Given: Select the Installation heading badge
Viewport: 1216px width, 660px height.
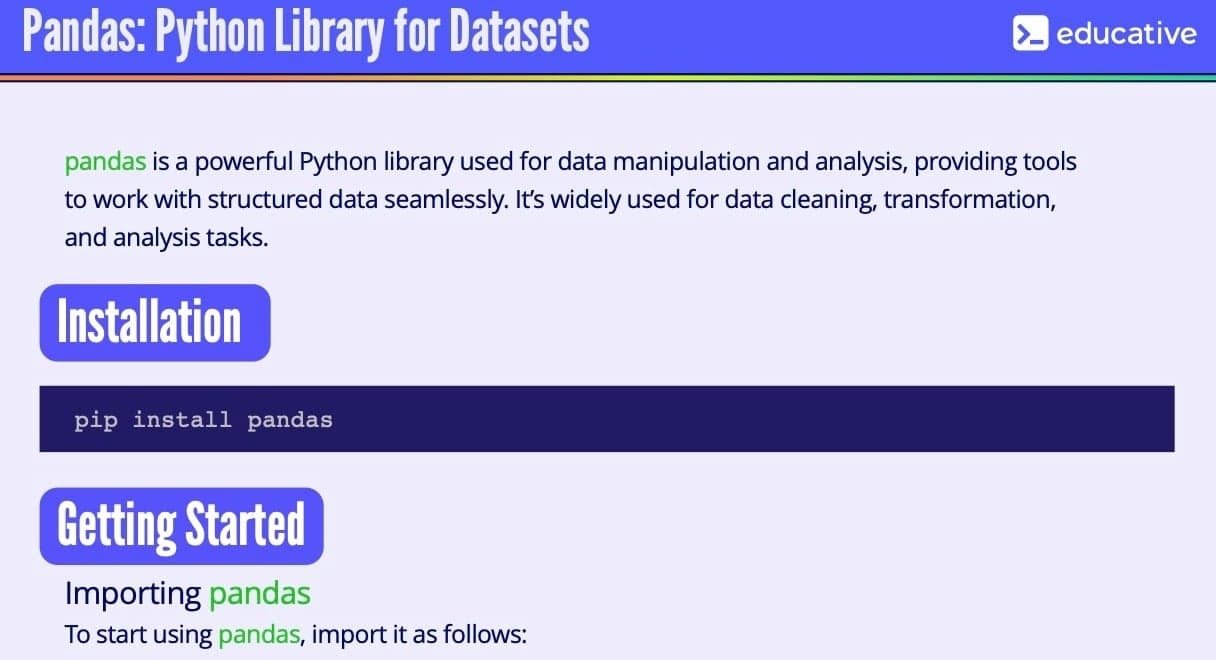Looking at the screenshot, I should [154, 322].
